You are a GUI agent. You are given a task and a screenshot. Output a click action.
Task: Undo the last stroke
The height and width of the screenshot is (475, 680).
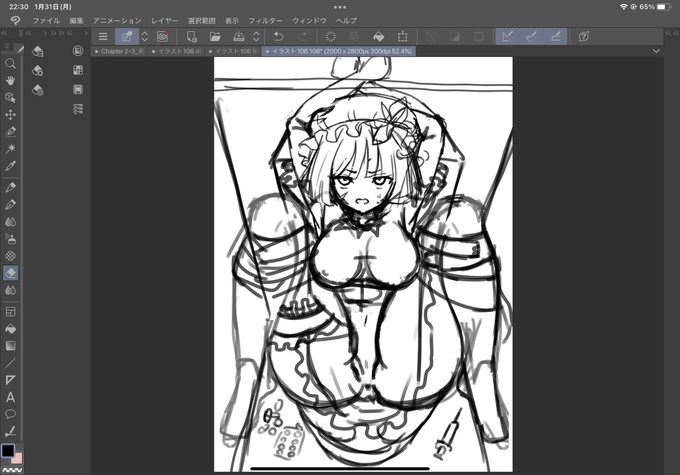[x=278, y=36]
